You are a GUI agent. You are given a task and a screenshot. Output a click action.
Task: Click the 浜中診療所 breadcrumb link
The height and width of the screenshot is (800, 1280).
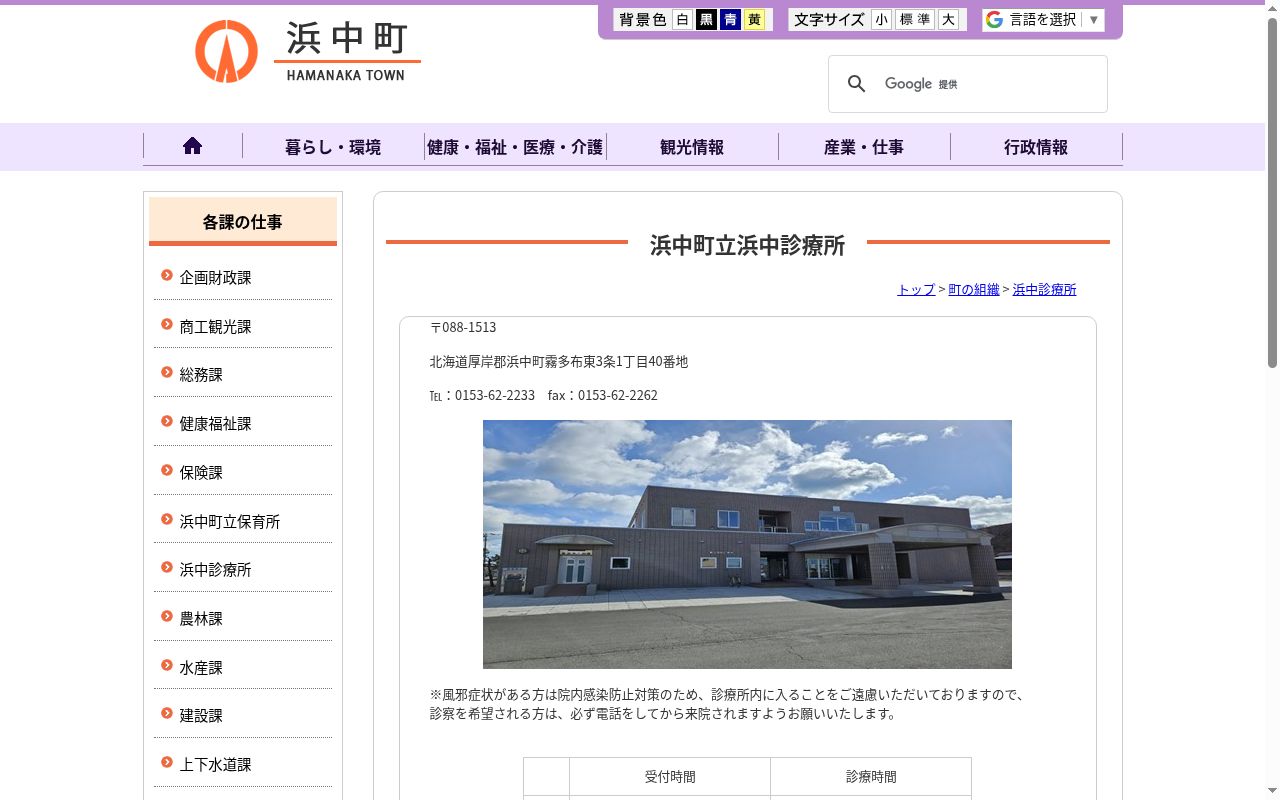1045,290
